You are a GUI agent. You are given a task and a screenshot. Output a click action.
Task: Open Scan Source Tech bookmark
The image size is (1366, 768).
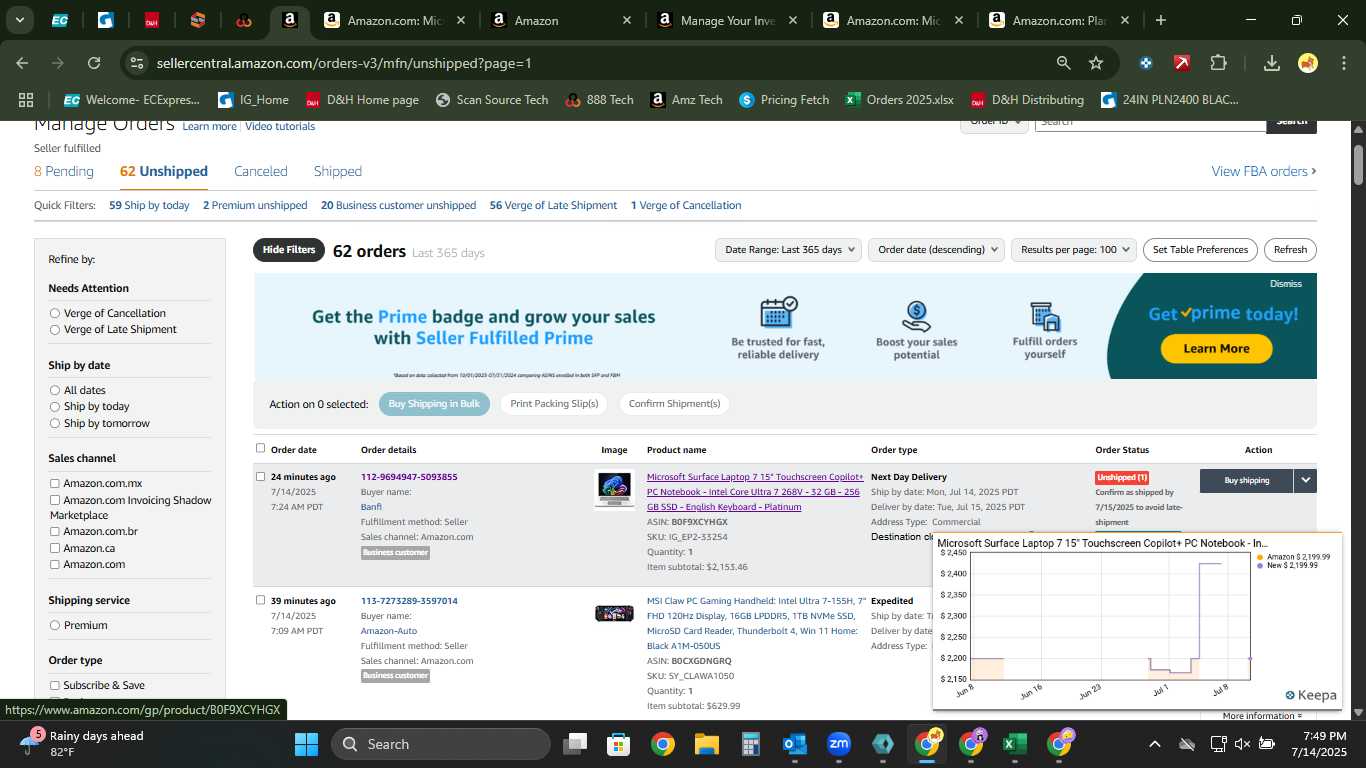[492, 100]
